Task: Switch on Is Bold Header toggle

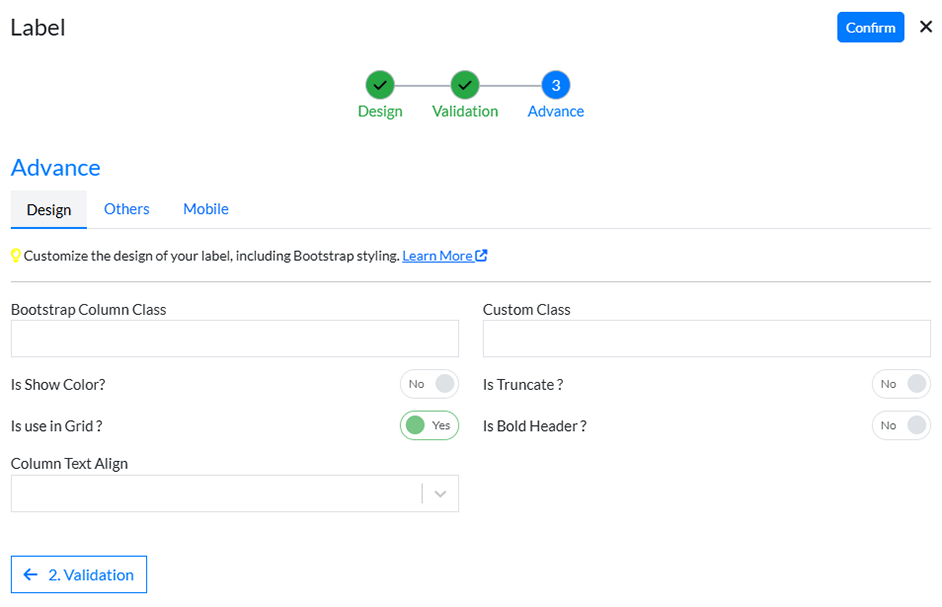Action: pyautogui.click(x=901, y=426)
